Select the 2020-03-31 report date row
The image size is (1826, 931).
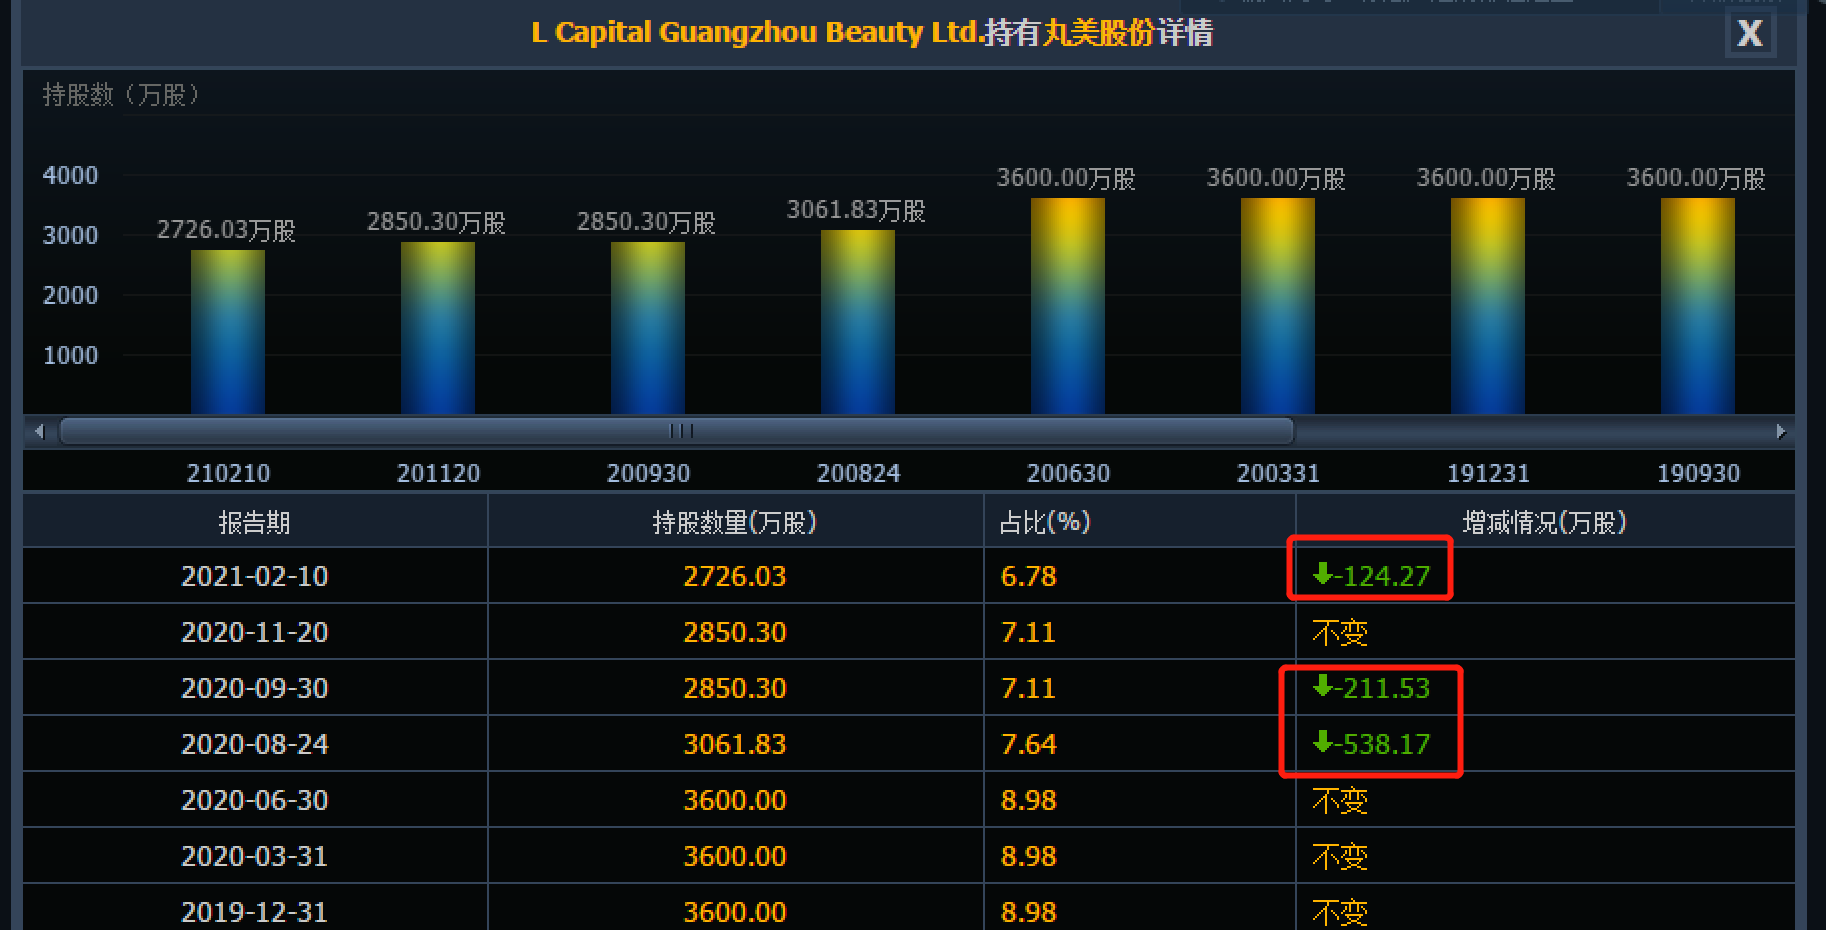(x=909, y=856)
